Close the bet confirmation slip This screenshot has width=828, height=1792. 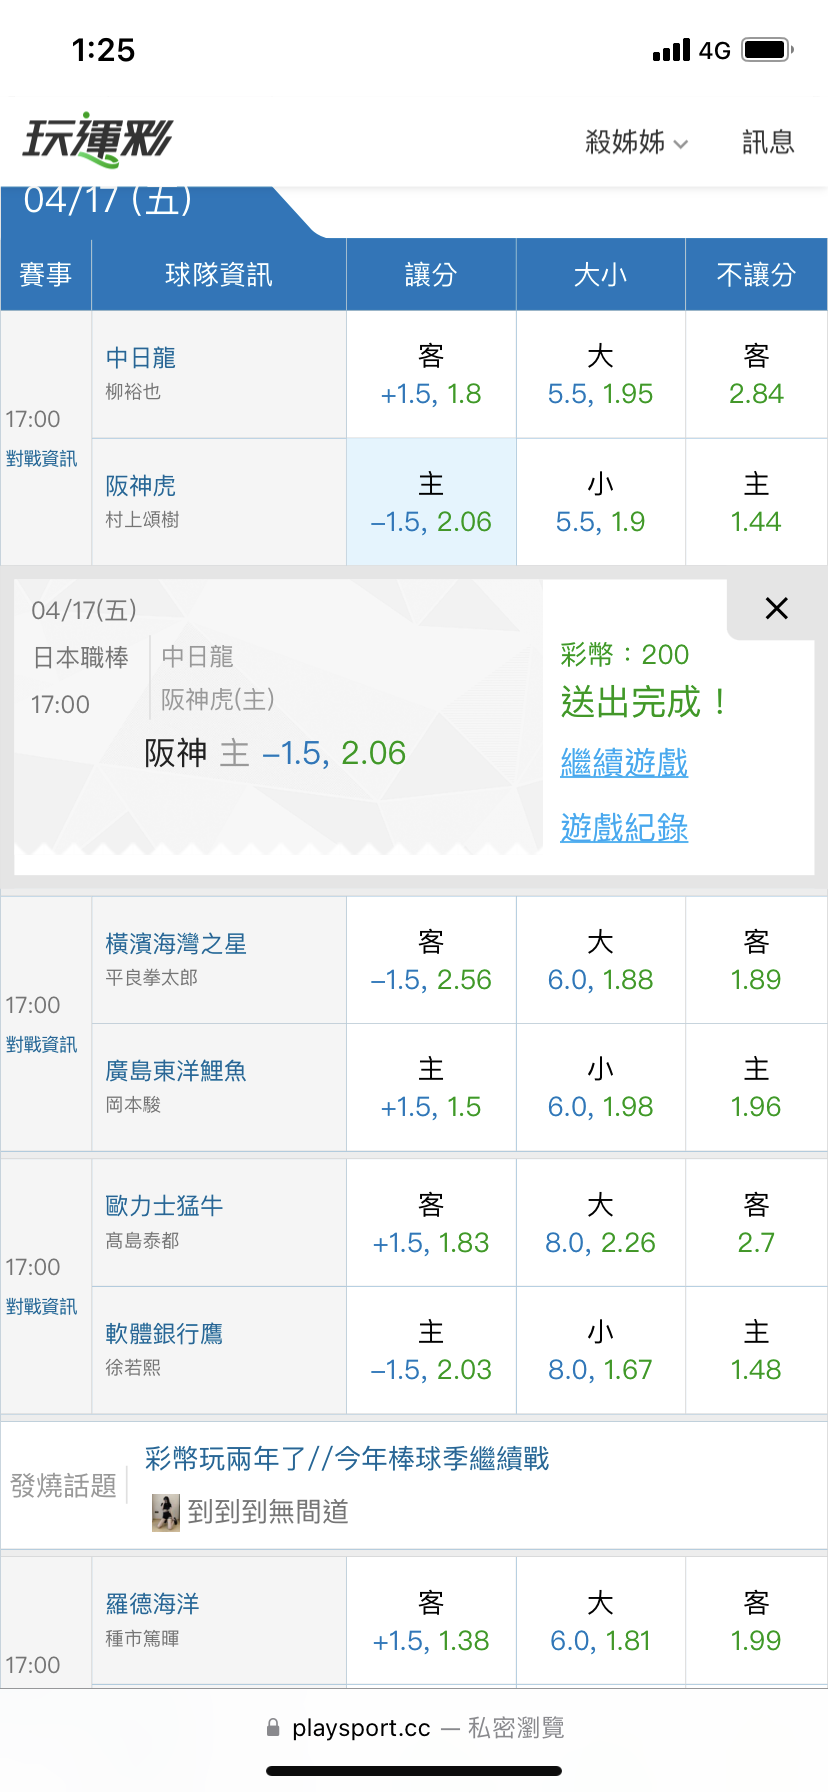776,608
